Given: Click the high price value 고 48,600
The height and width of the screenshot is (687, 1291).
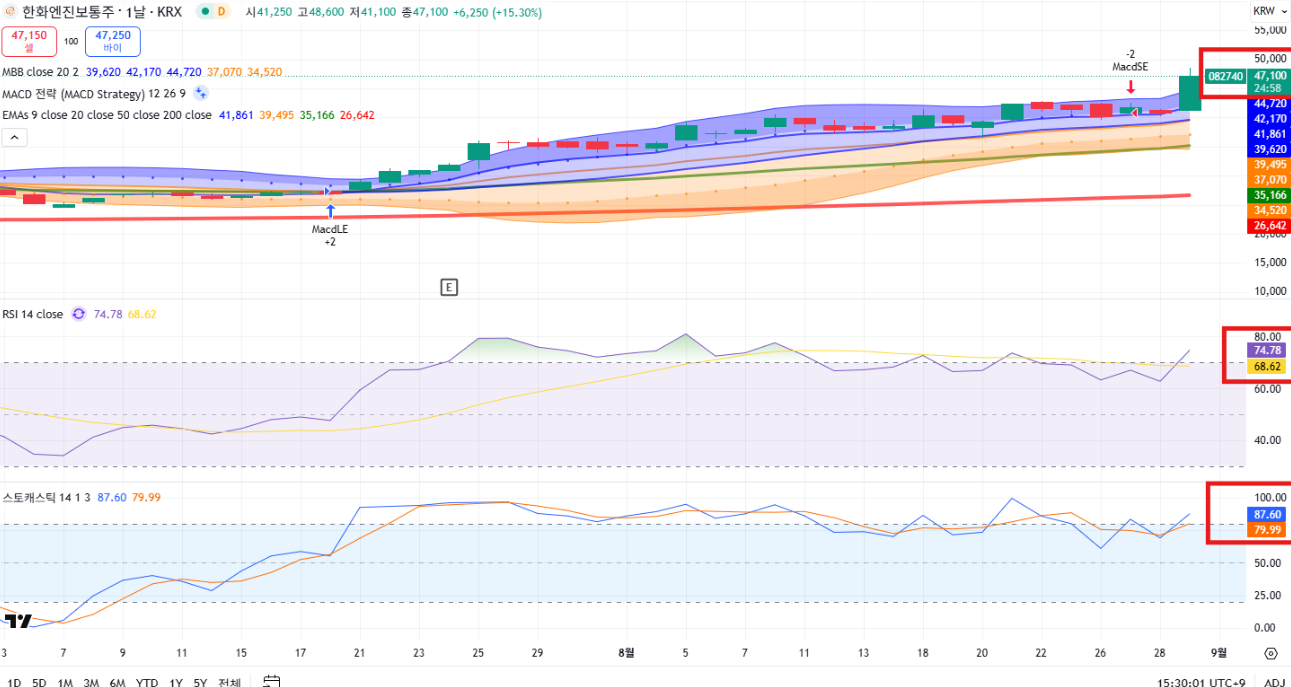Looking at the screenshot, I should (x=320, y=12).
